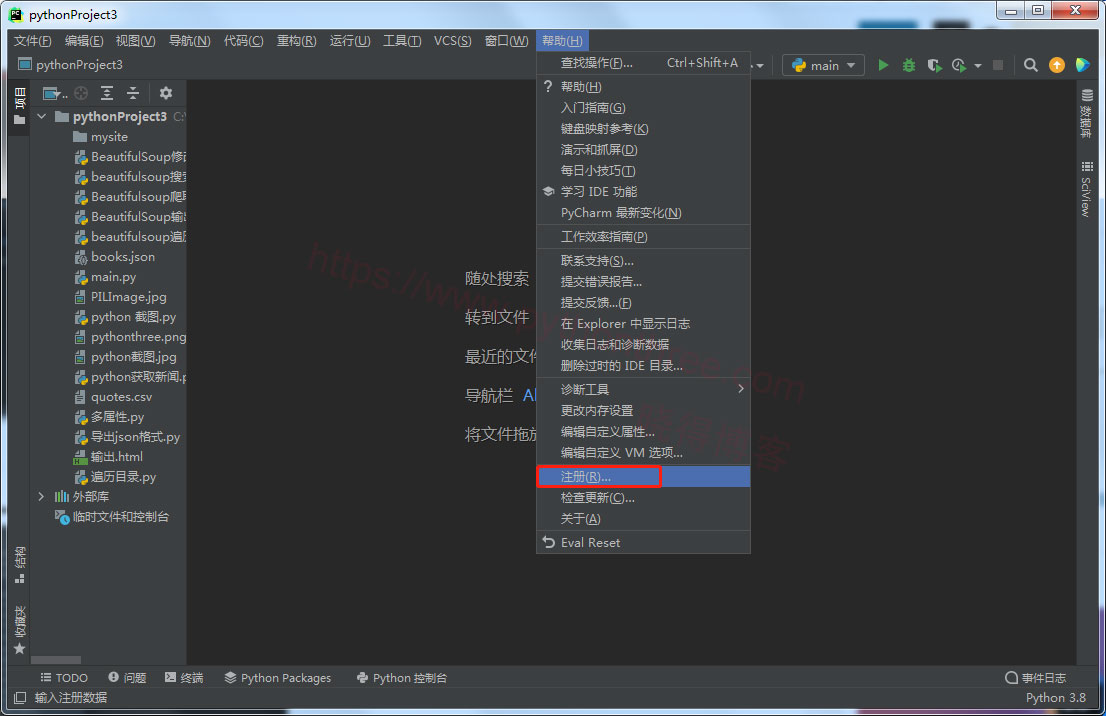Click the orange update arrow icon
Viewport: 1106px width, 716px height.
point(1057,65)
